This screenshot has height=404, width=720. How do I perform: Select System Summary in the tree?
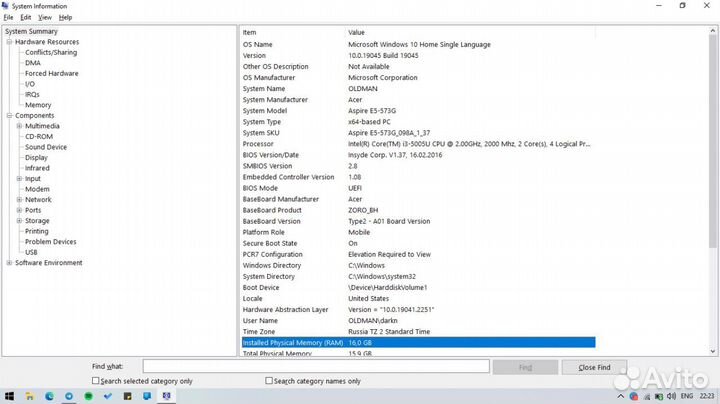(31, 31)
